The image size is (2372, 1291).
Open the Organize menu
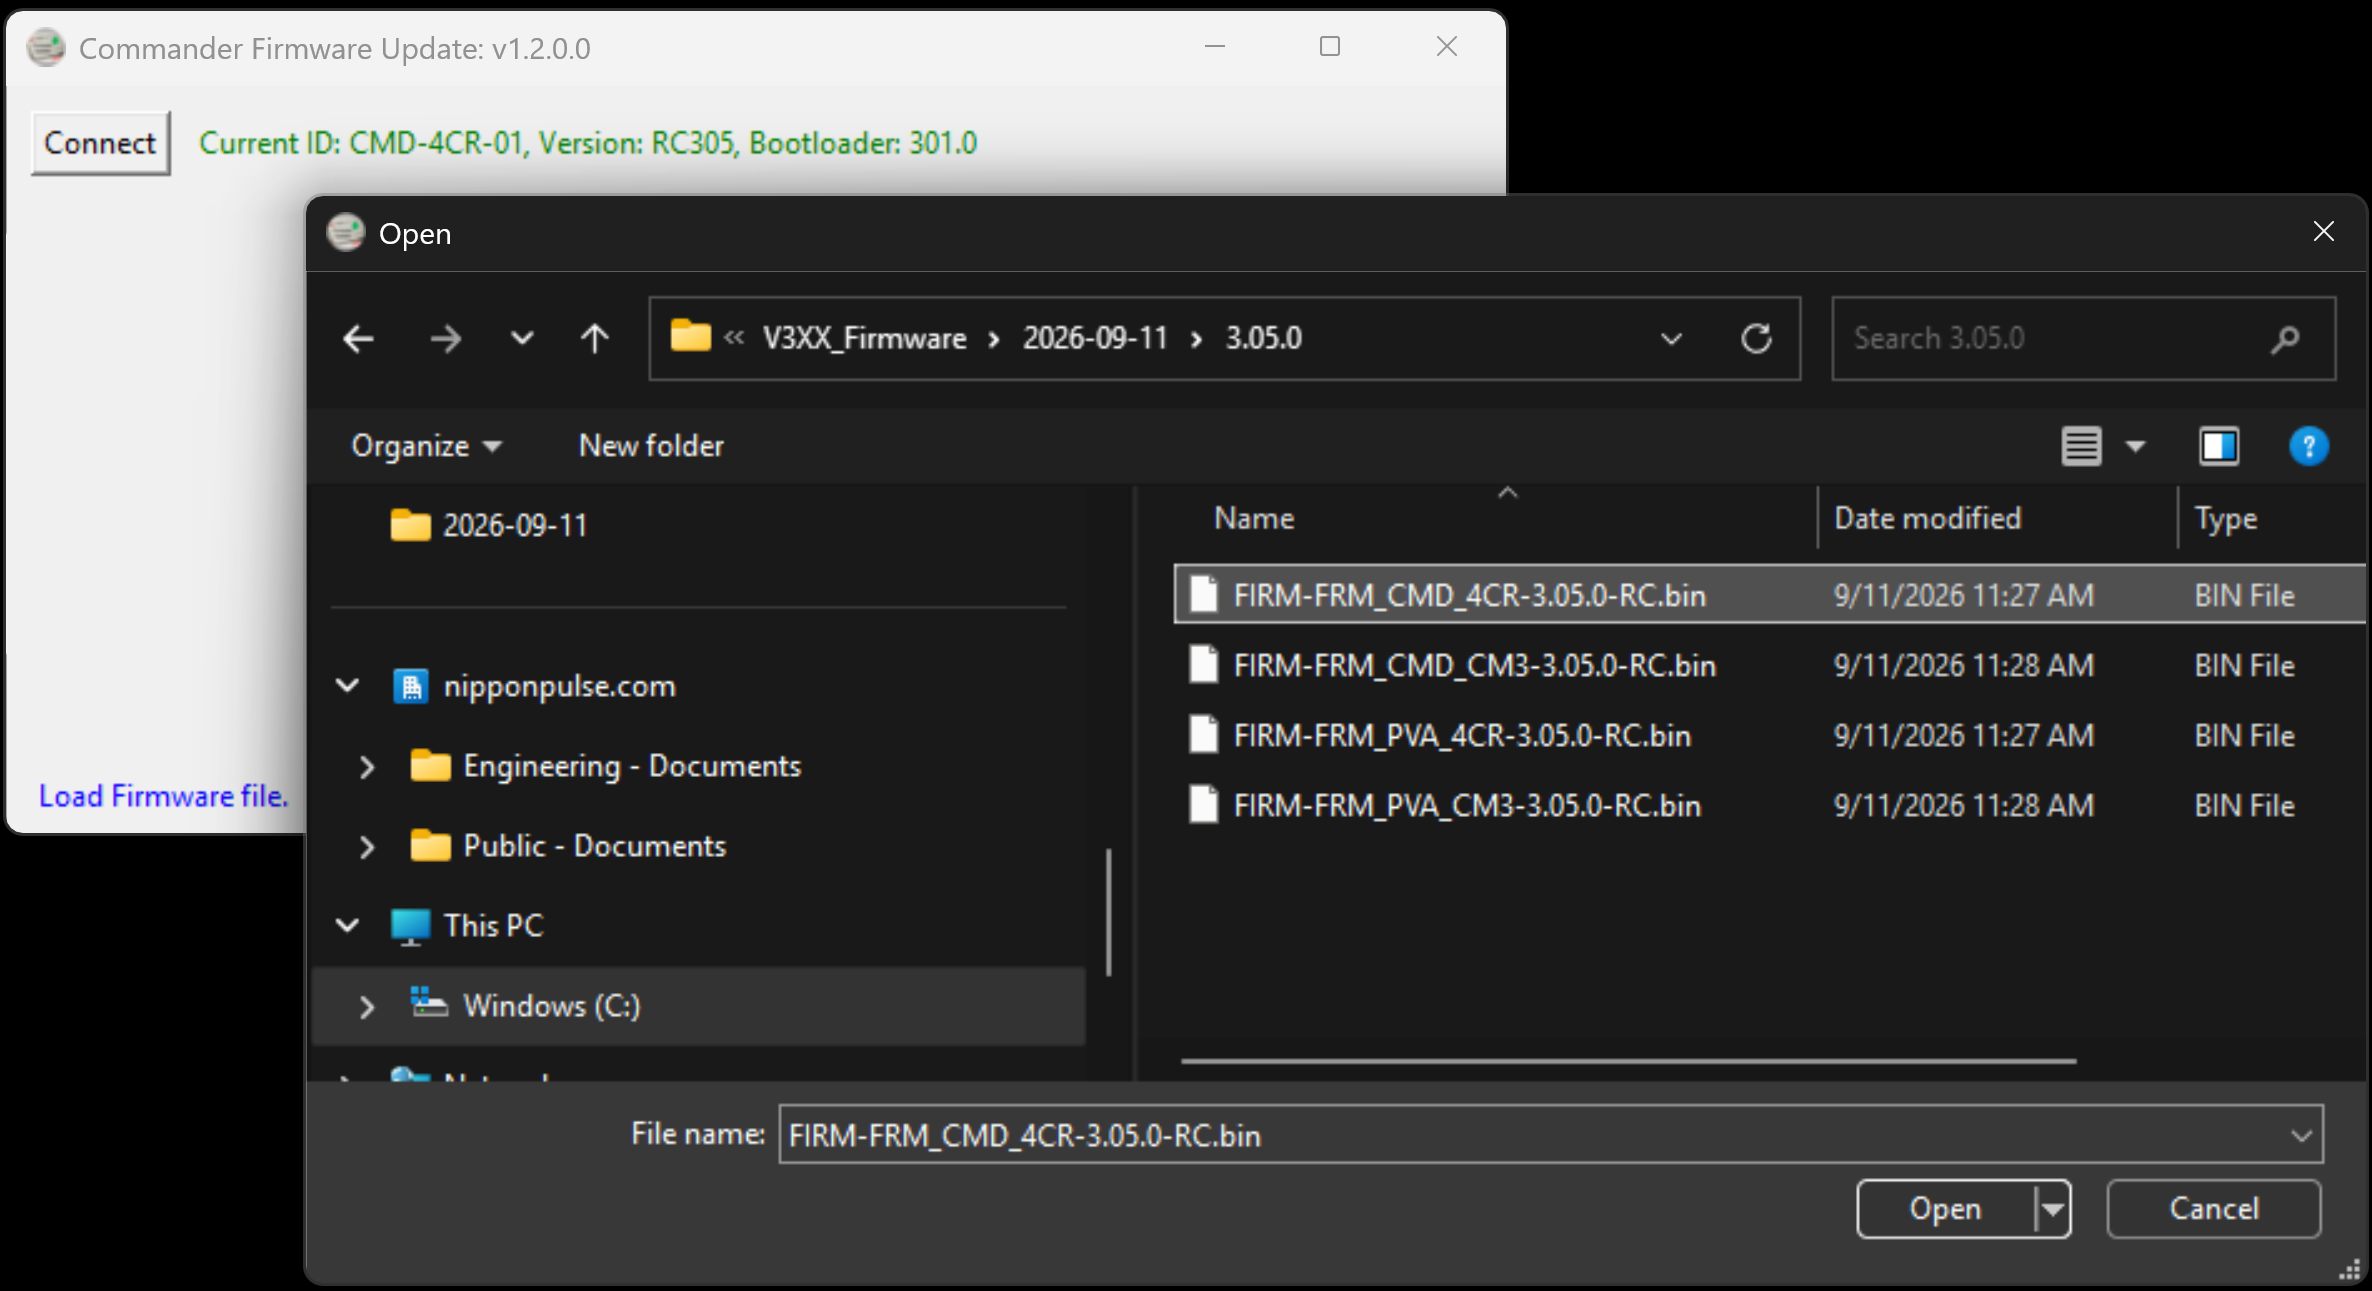[426, 446]
